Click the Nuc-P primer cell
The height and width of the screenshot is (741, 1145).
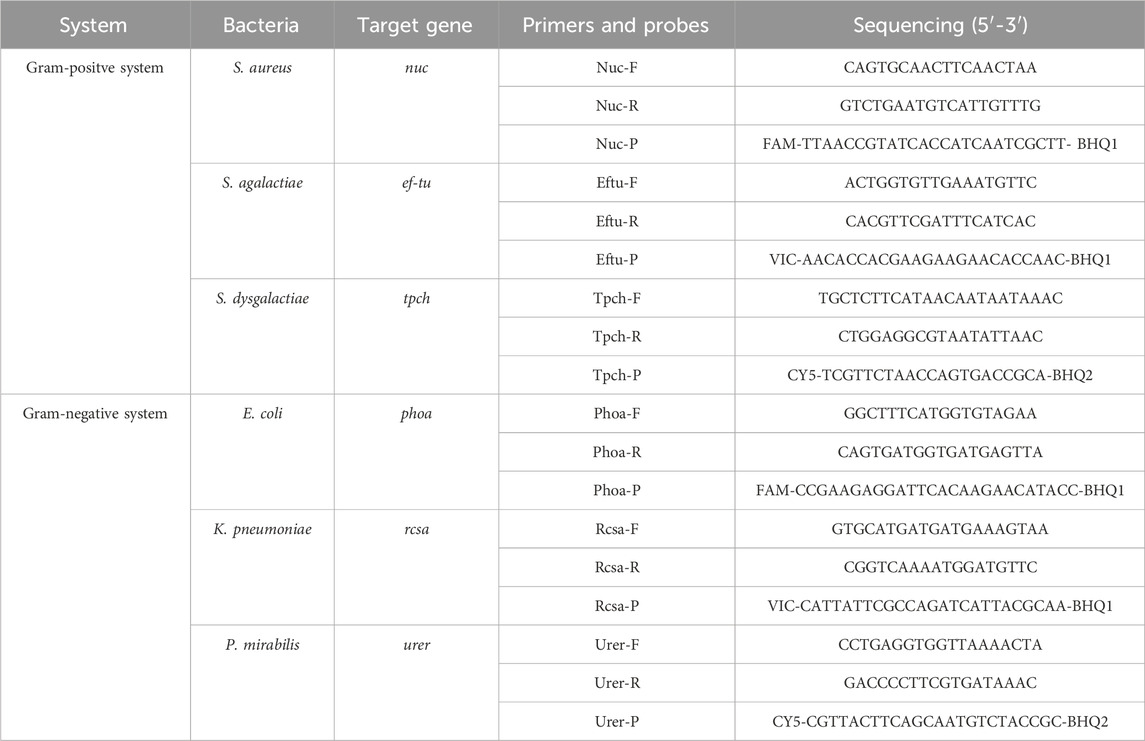pyautogui.click(x=614, y=145)
